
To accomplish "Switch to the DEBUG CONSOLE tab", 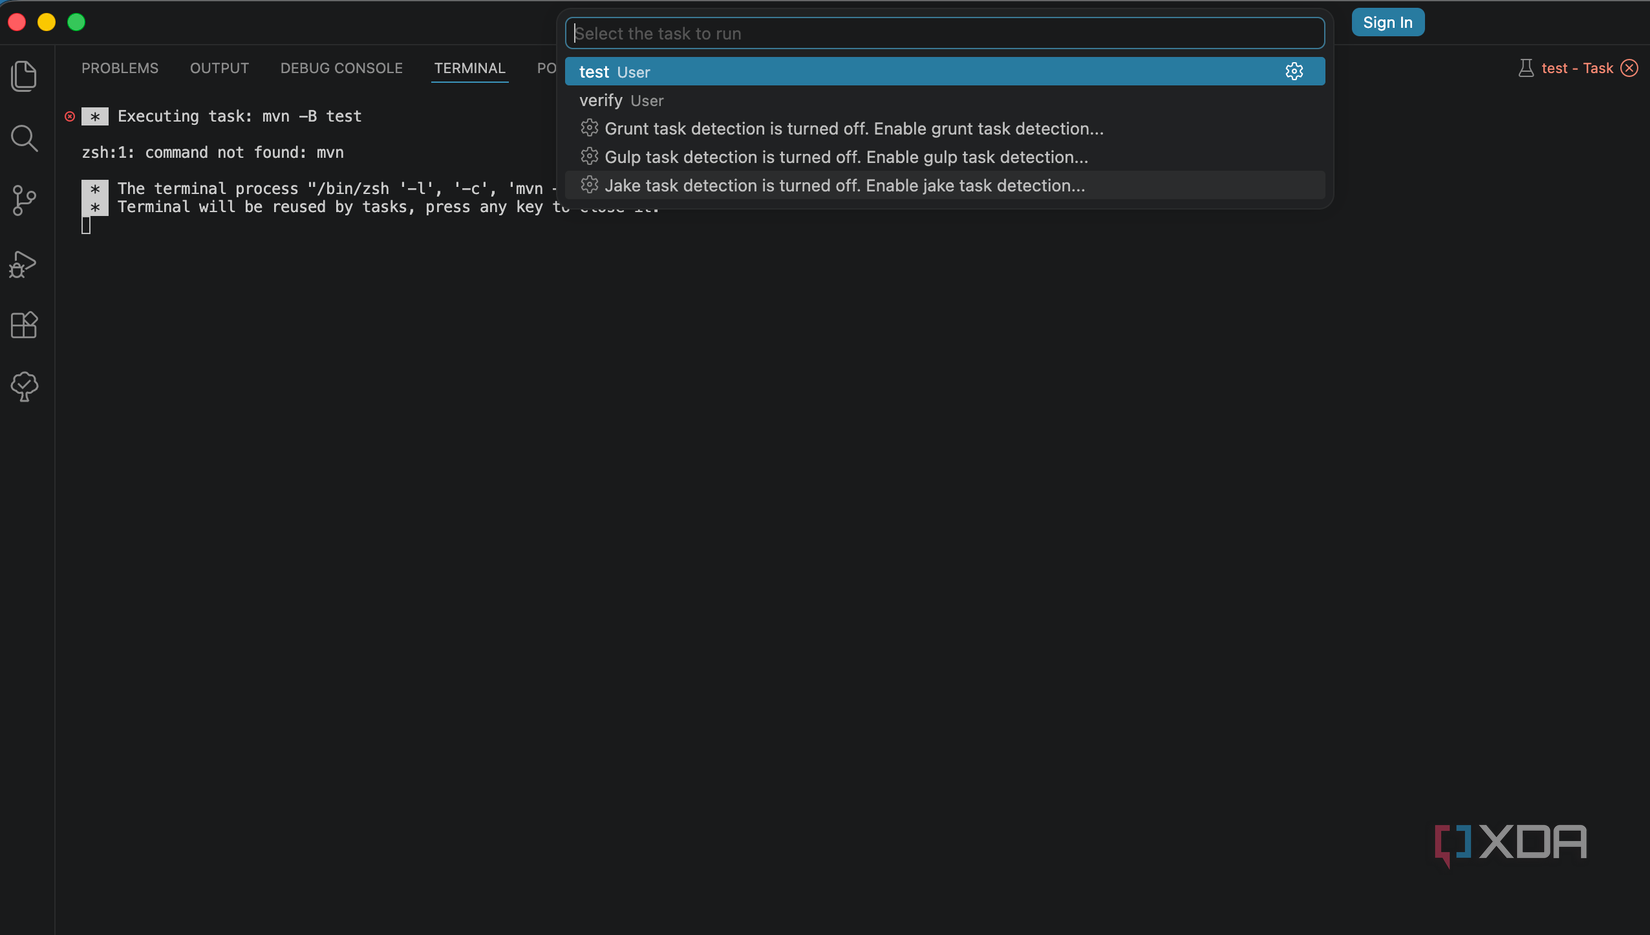I will tap(341, 68).
